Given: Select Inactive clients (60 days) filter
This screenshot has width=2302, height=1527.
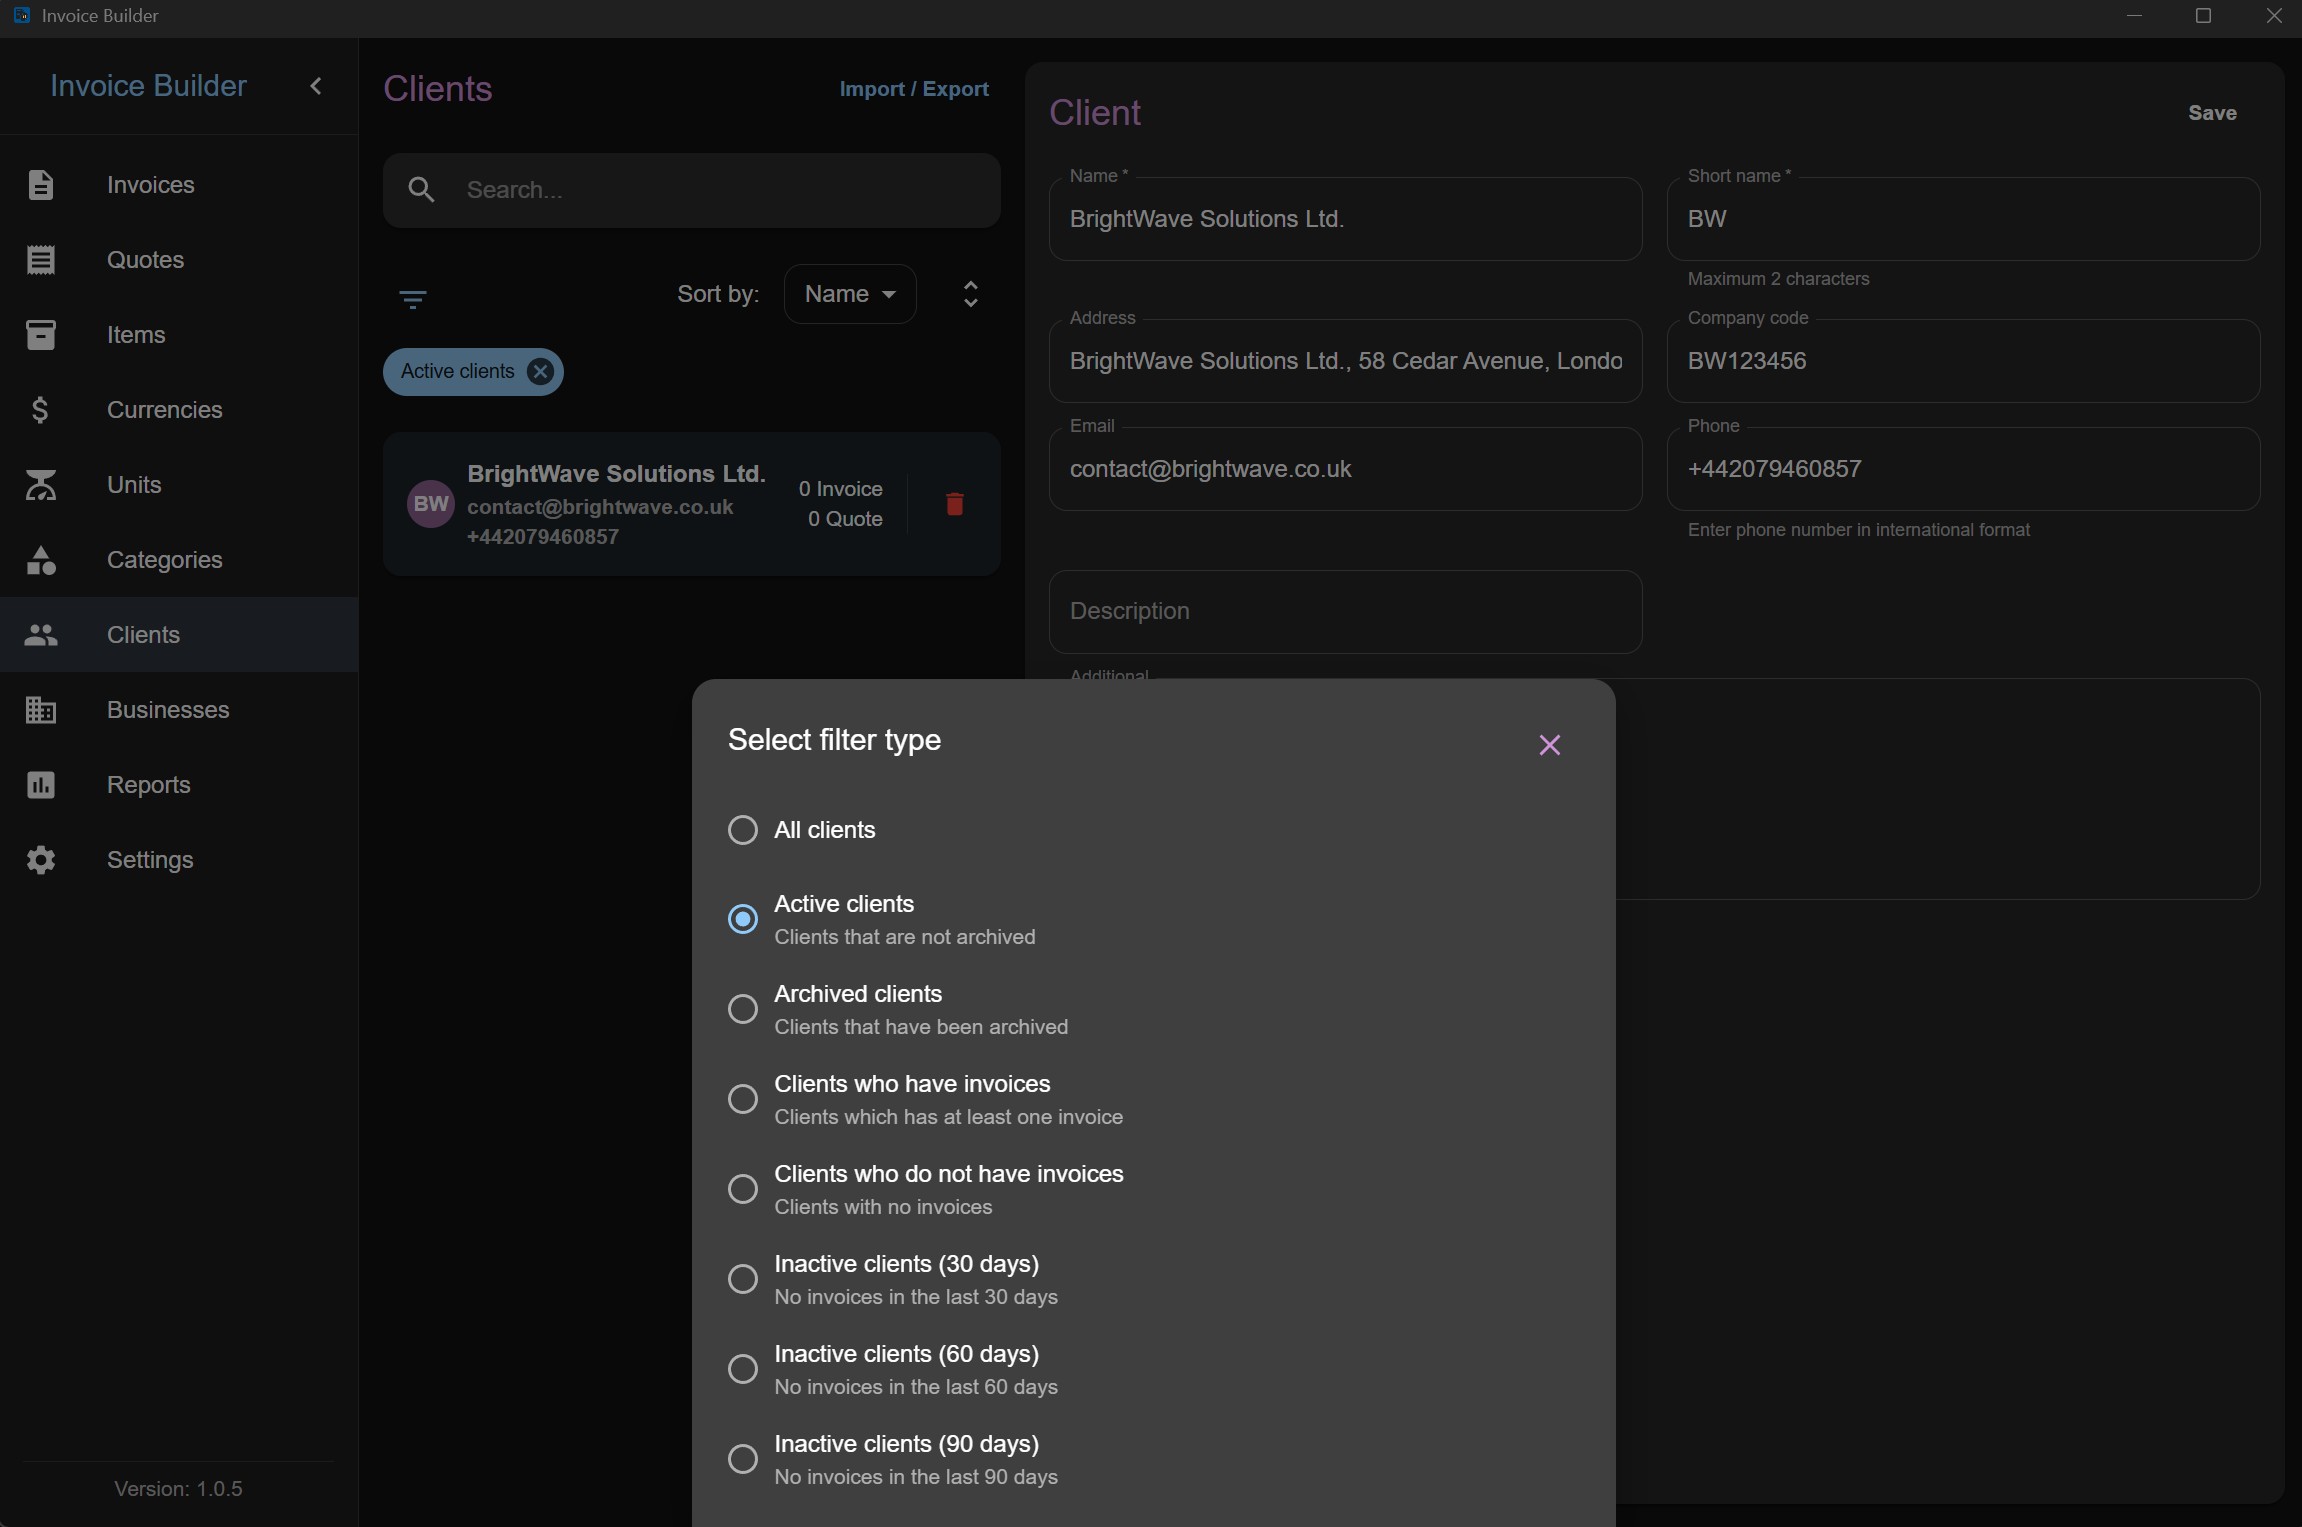Looking at the screenshot, I should click(743, 1369).
